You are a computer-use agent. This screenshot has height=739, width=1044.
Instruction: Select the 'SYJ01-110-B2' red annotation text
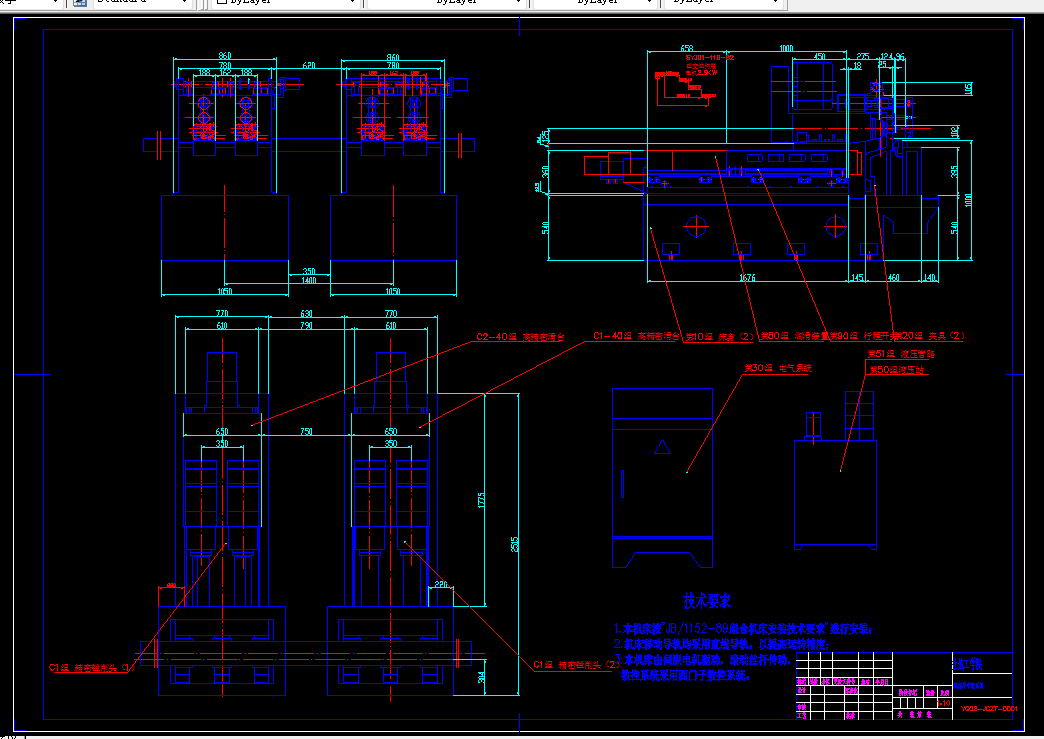coord(710,58)
